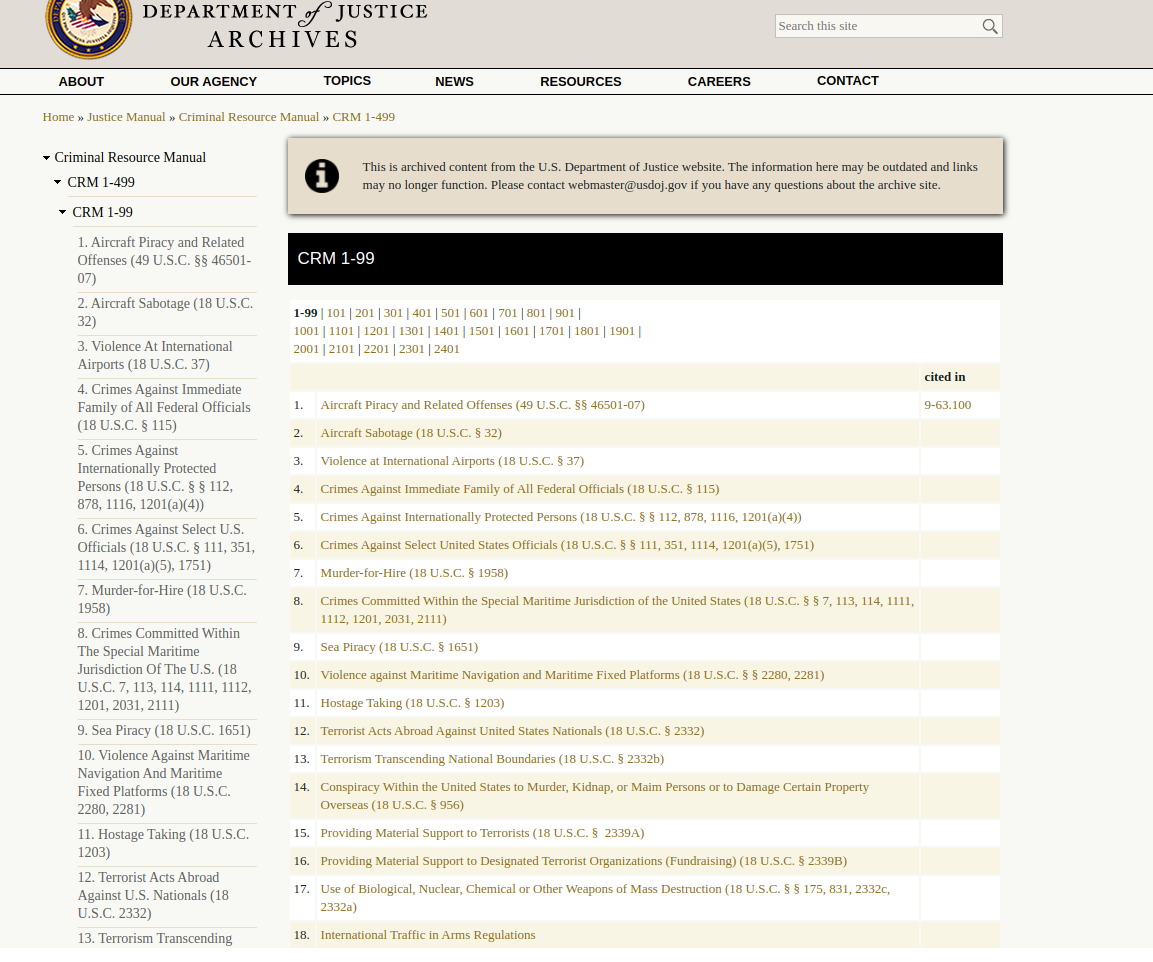Jump to section 501 page link

[x=450, y=313]
